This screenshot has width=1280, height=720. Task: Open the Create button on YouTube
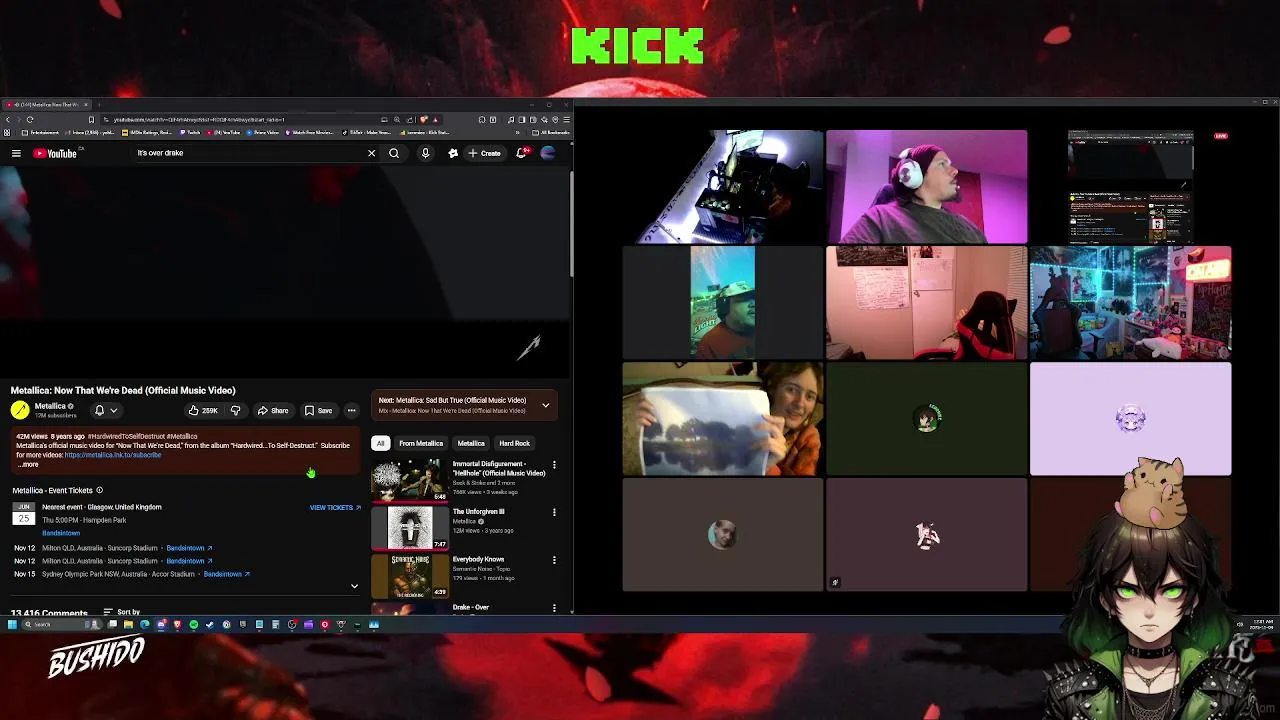[484, 153]
